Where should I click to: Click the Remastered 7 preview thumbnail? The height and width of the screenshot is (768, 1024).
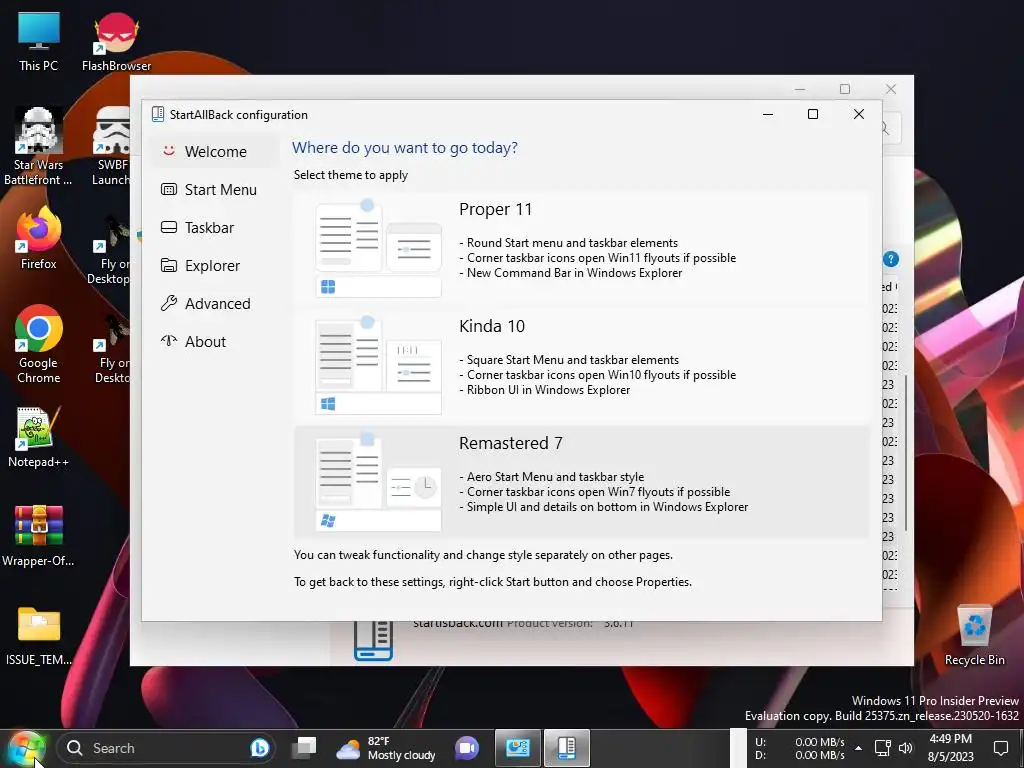click(x=378, y=482)
